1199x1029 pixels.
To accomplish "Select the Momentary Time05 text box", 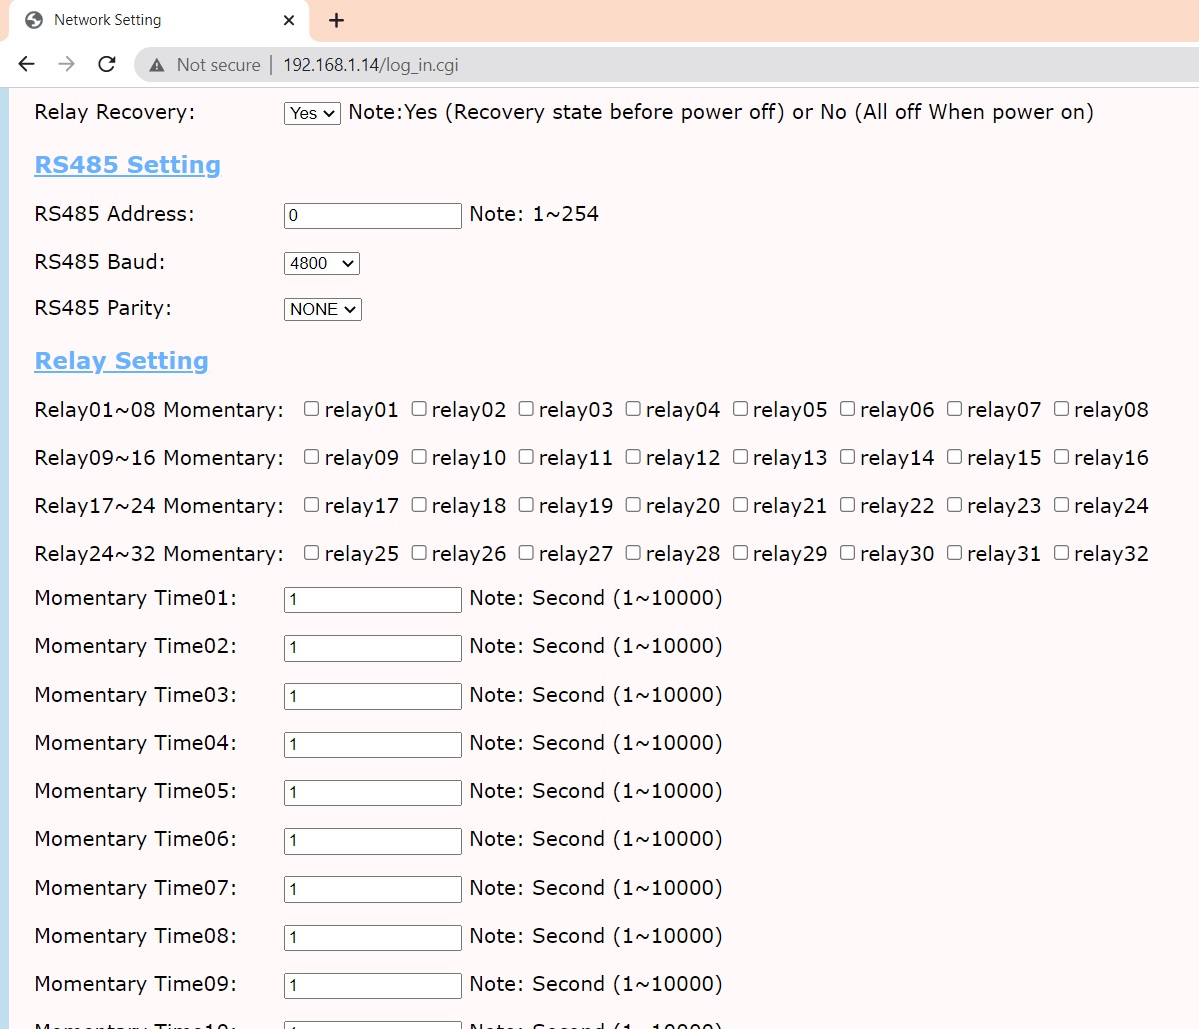I will pyautogui.click(x=372, y=792).
